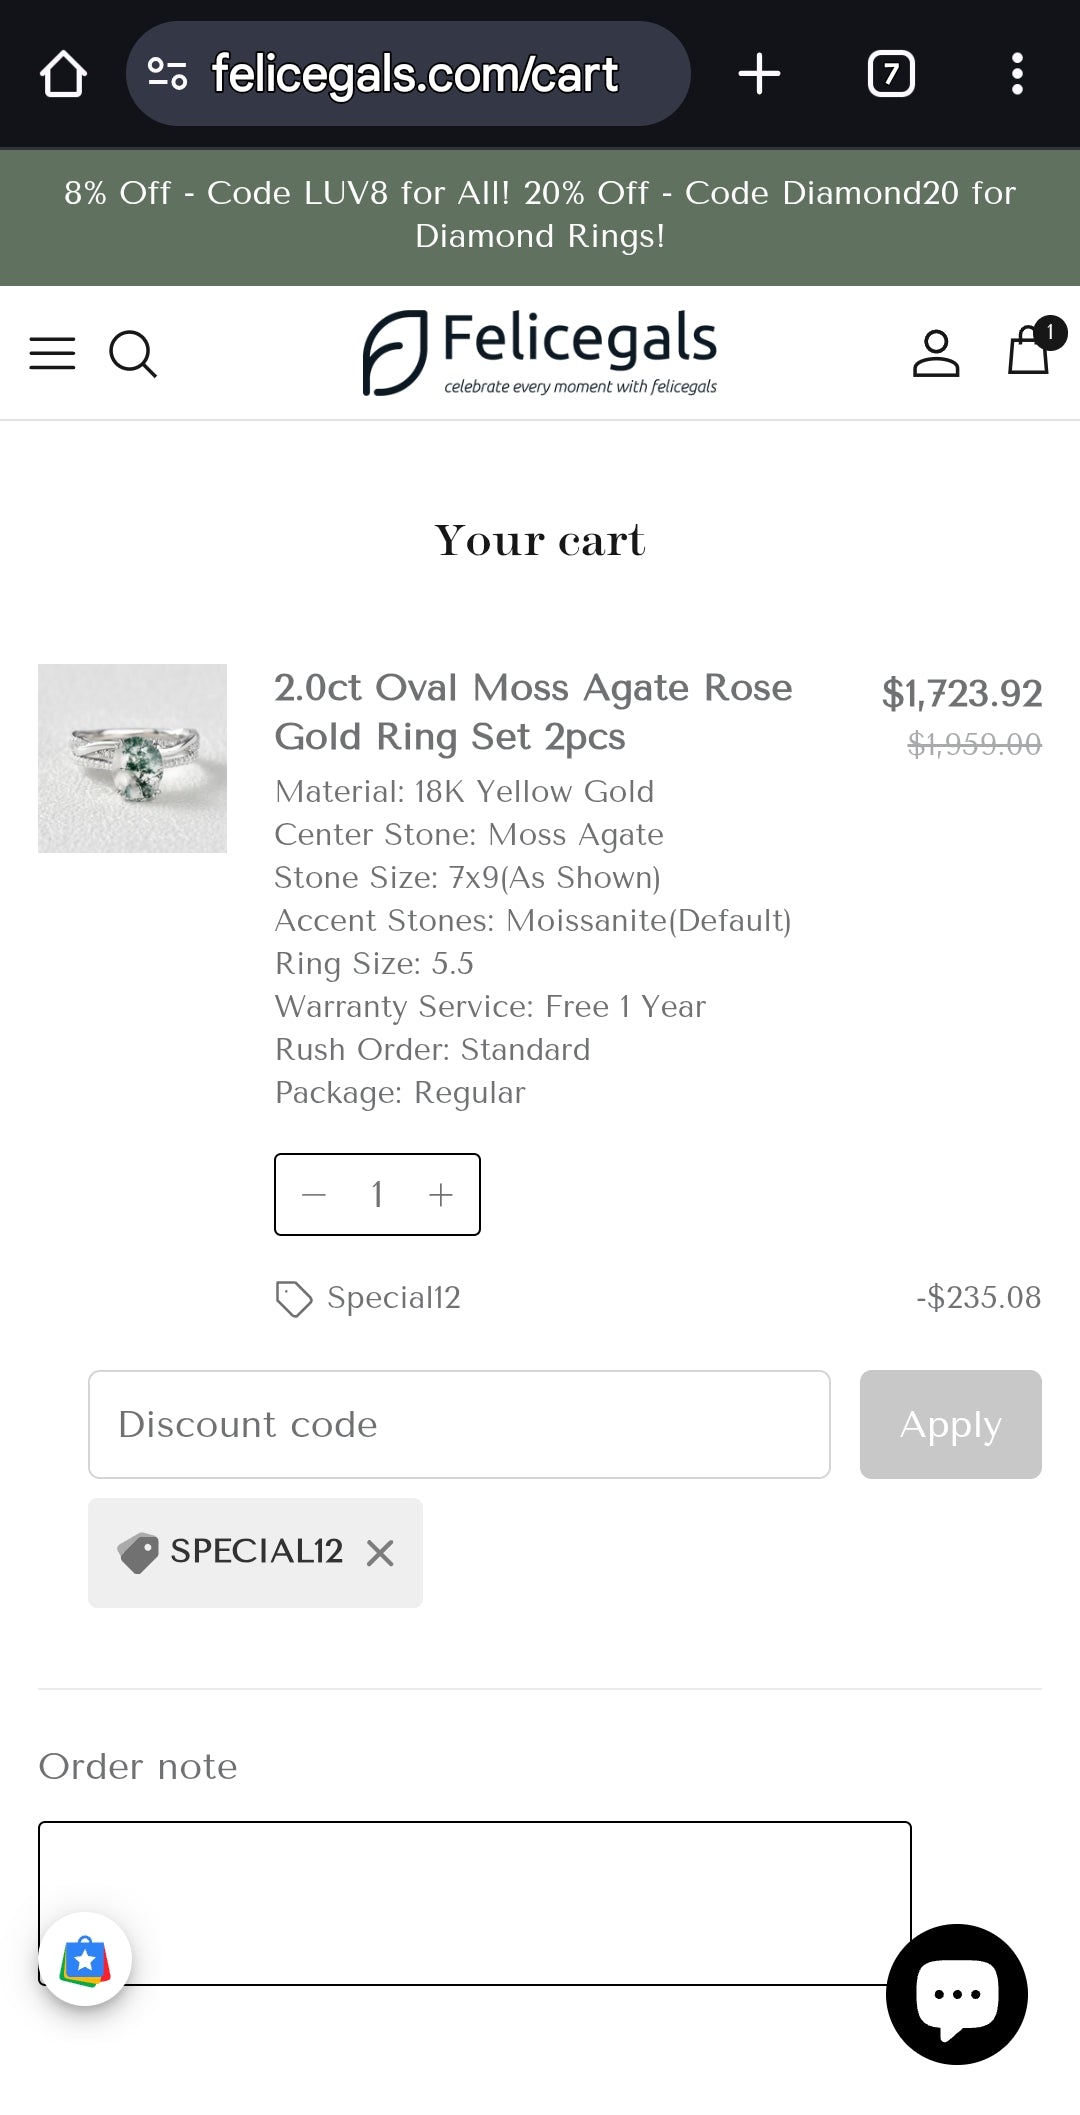Tap the search magnifier icon
This screenshot has height=2115, width=1080.
tap(132, 353)
